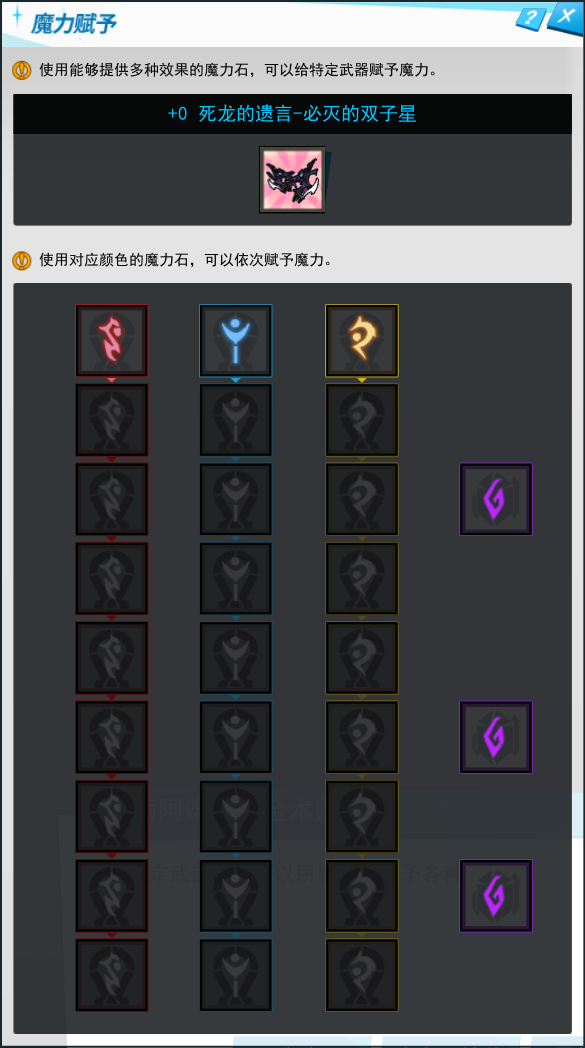Click the second blue slot below the glowing one
Screen dimensions: 585x1048
(x=235, y=499)
